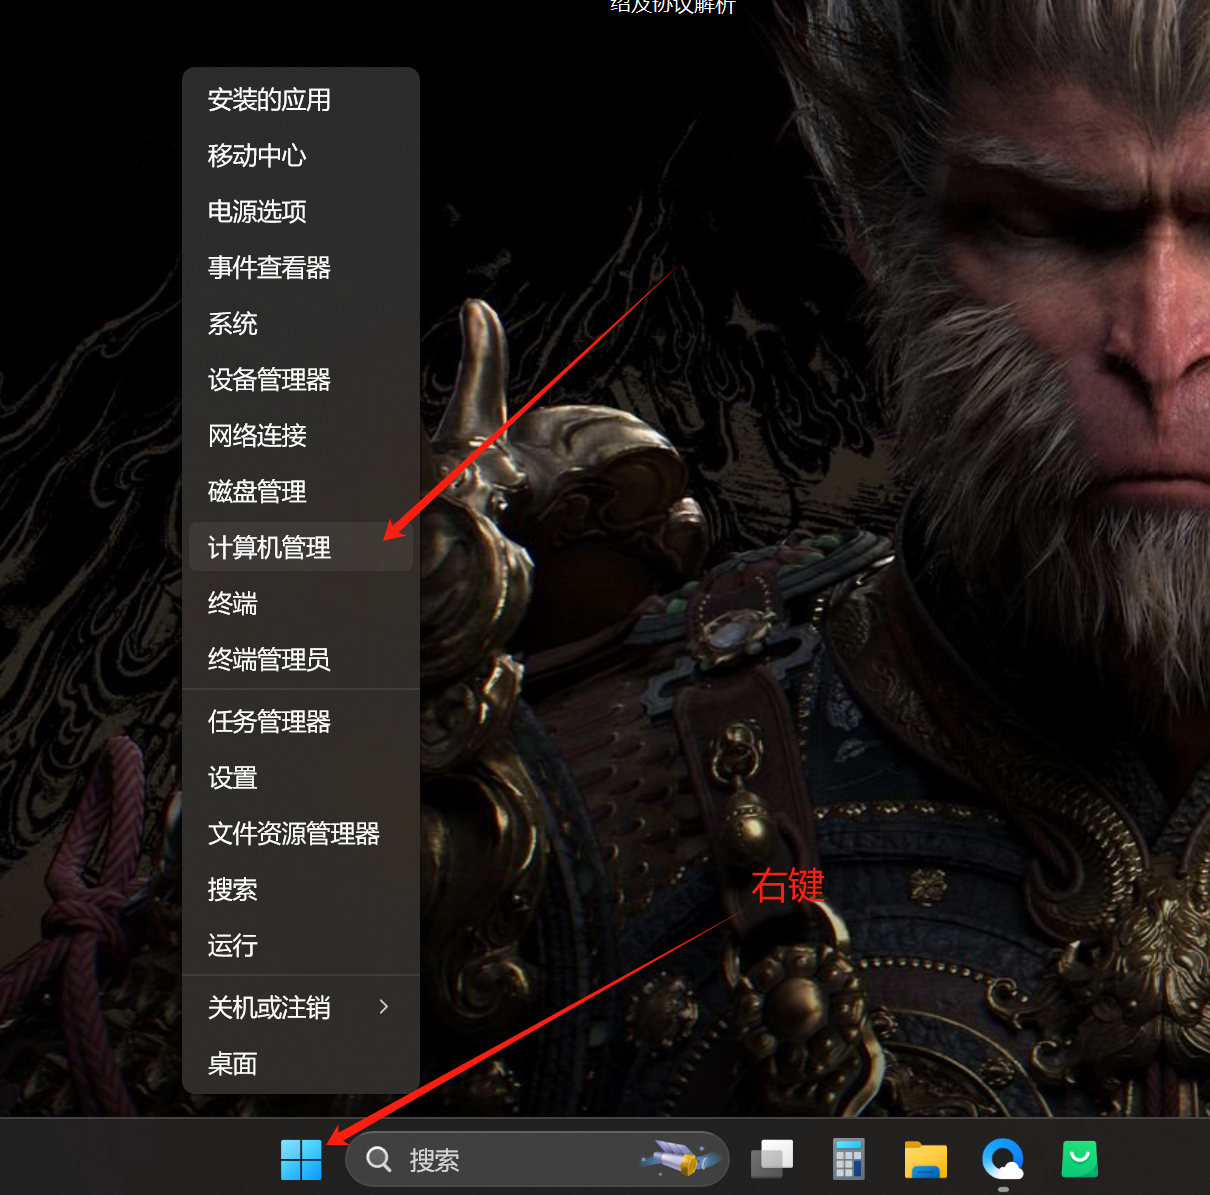
Task: Choose 任务管理器 in the menu
Action: 269,721
